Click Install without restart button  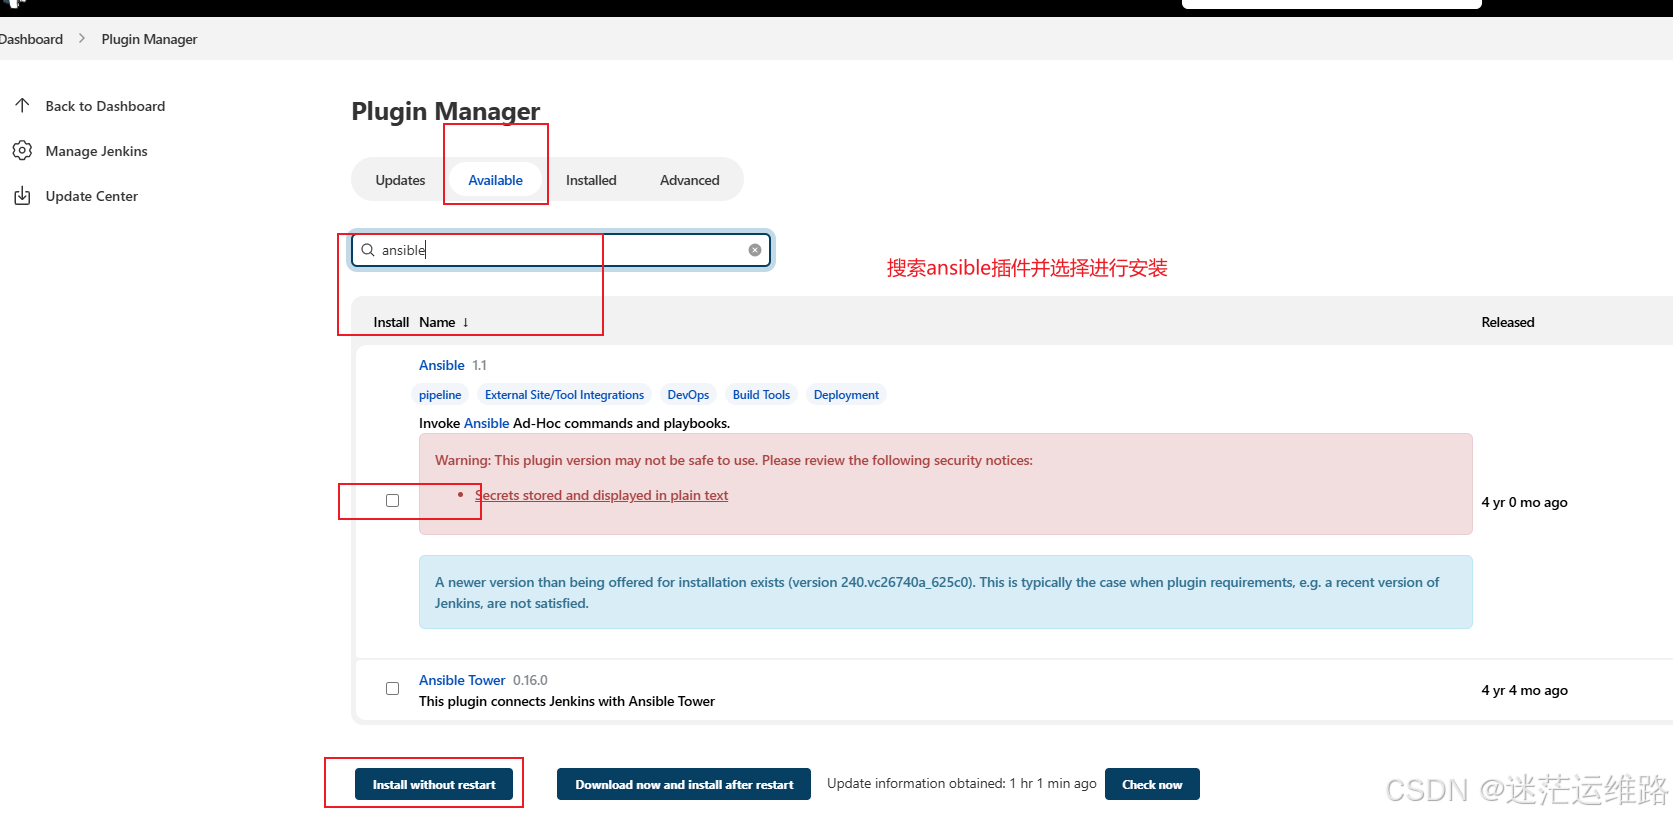[x=434, y=784]
